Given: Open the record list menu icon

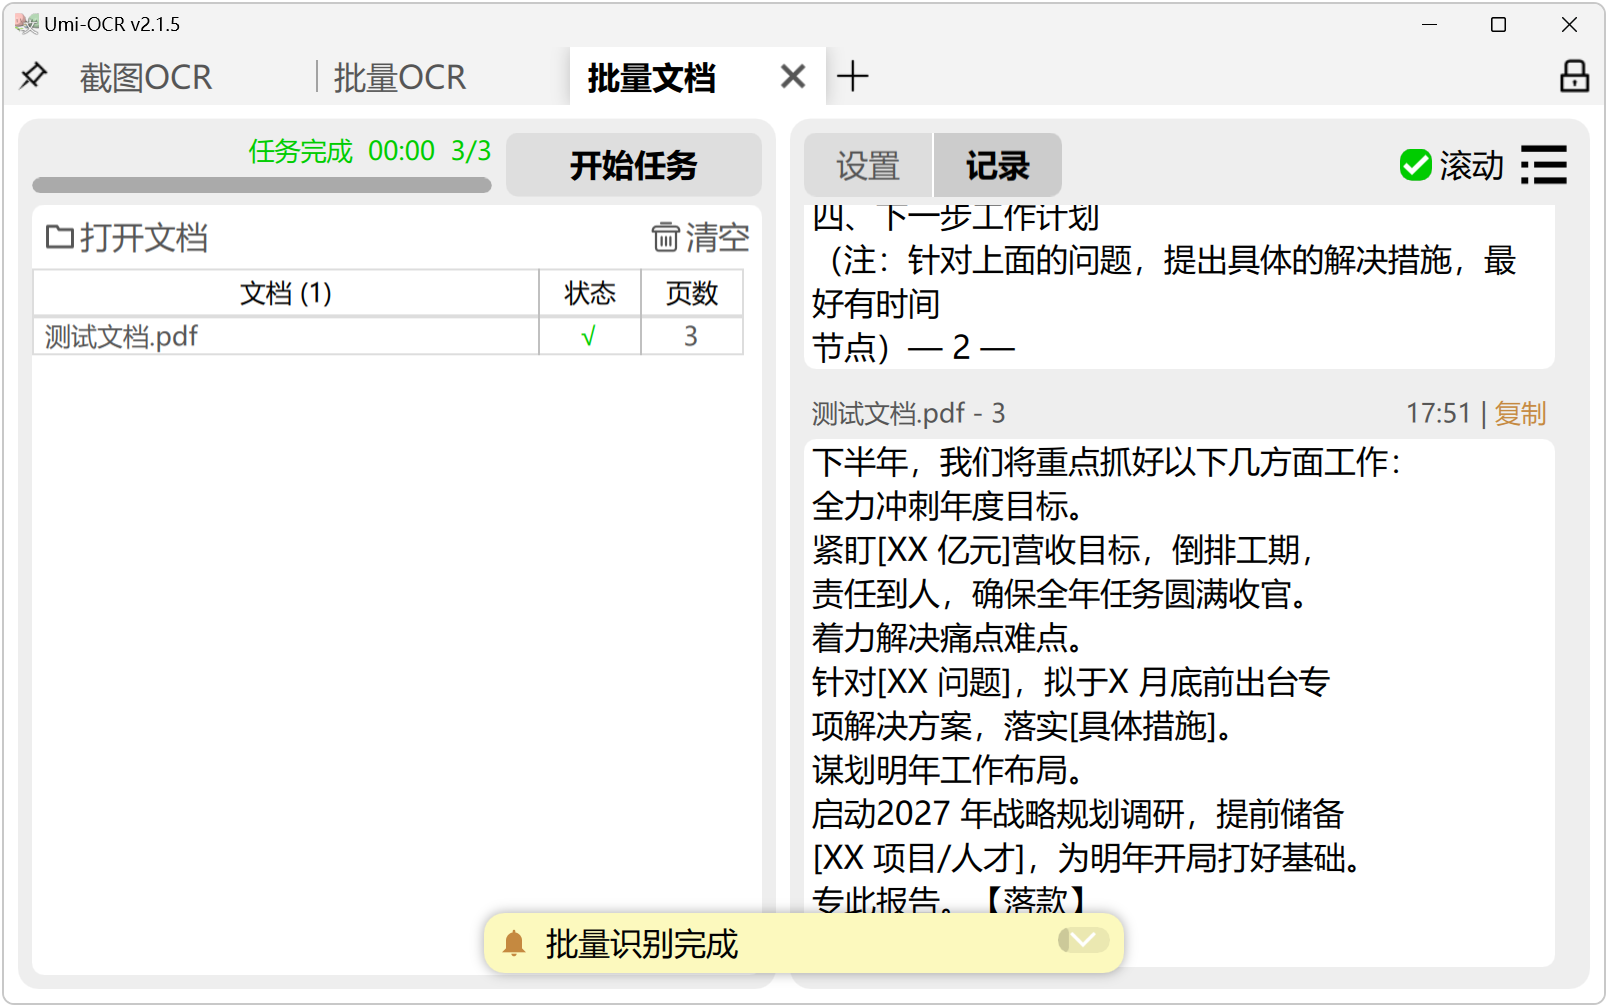Looking at the screenshot, I should tap(1544, 165).
